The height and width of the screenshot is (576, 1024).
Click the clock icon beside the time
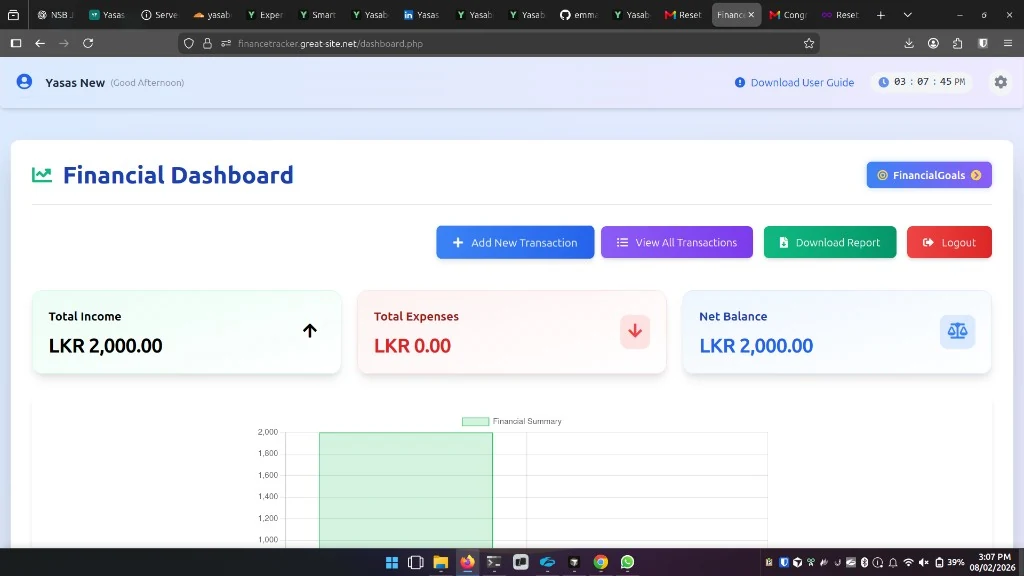click(x=884, y=82)
